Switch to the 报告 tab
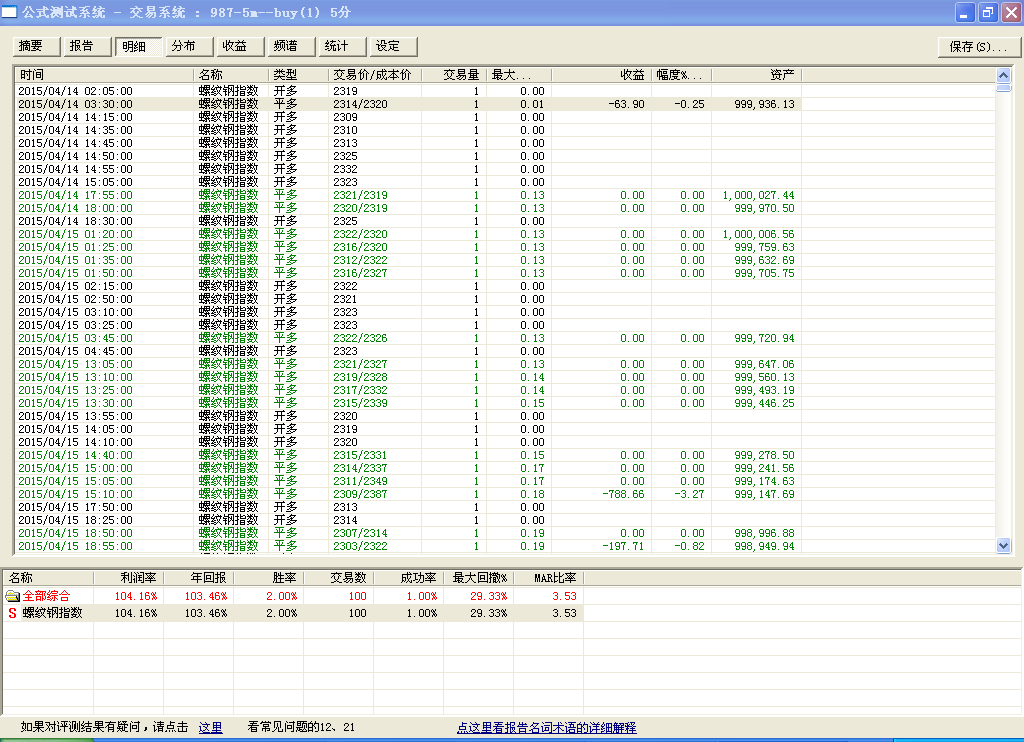 pos(88,46)
